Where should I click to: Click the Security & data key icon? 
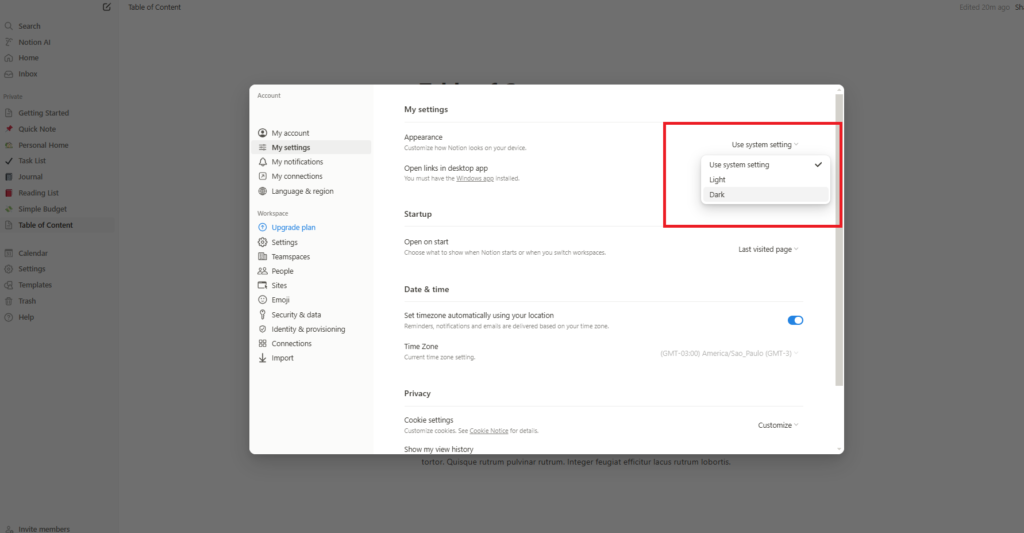[x=263, y=314]
